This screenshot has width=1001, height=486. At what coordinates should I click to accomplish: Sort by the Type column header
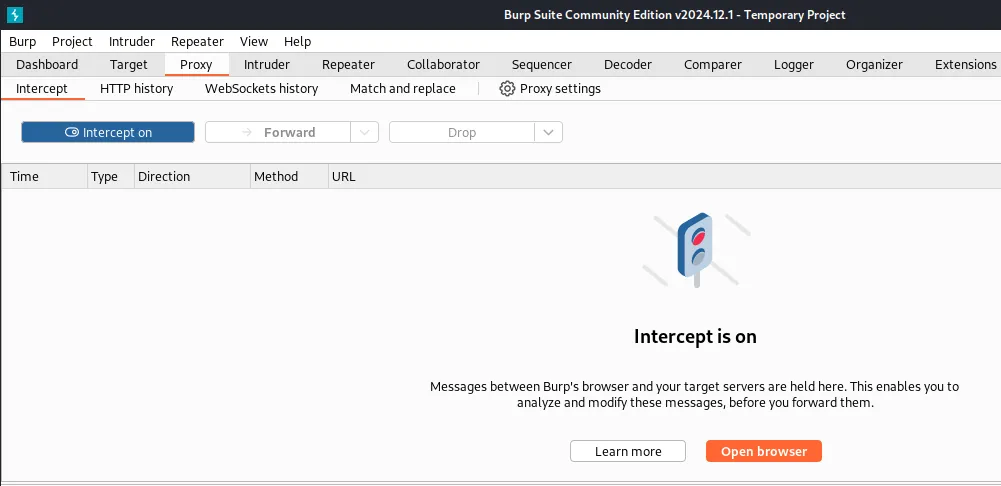[x=111, y=176]
